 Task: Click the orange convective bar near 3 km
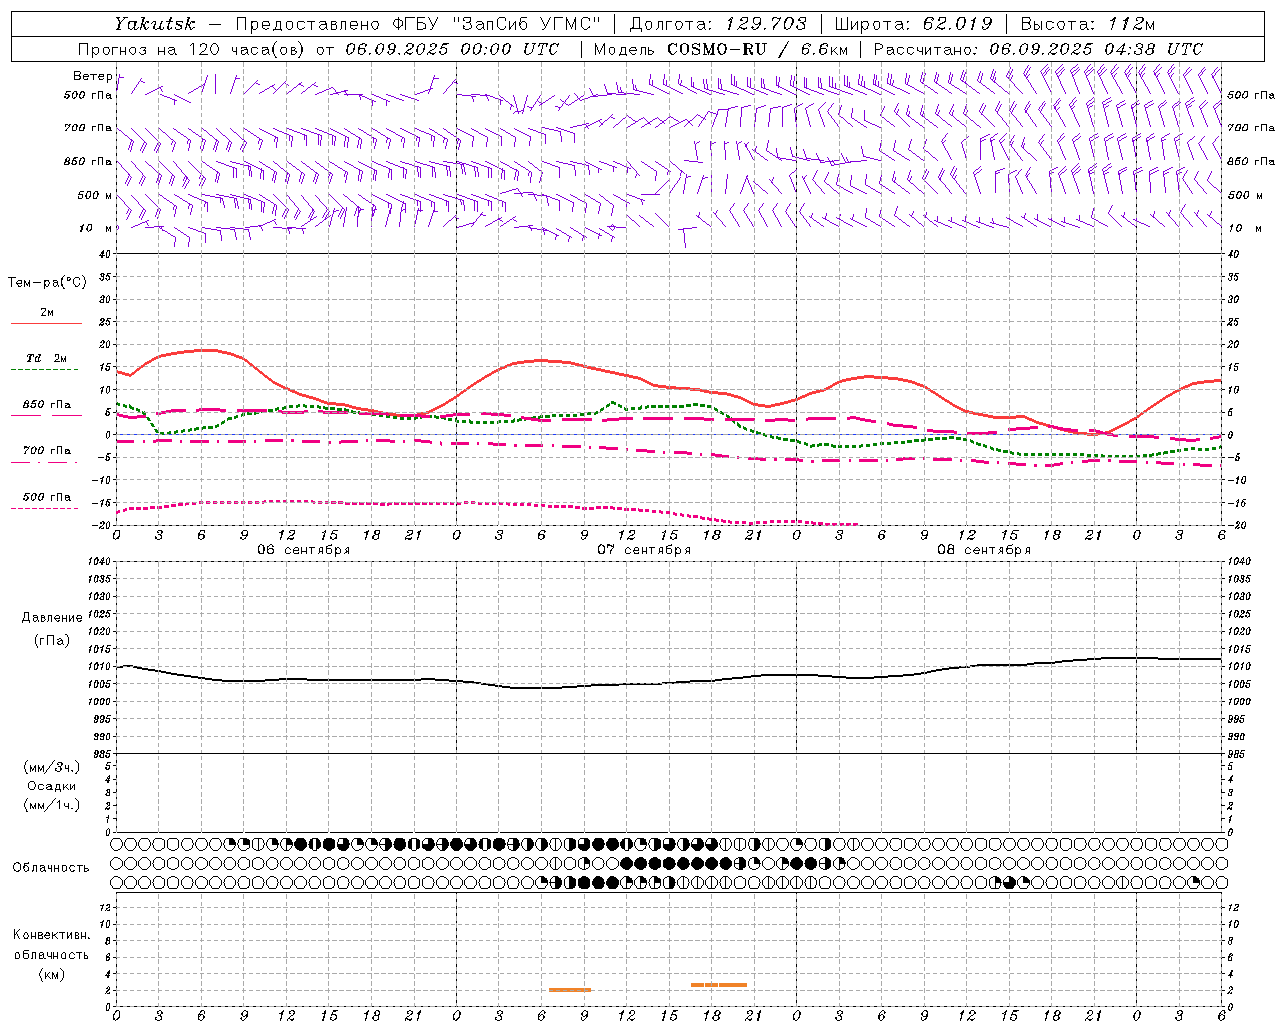[x=719, y=985]
